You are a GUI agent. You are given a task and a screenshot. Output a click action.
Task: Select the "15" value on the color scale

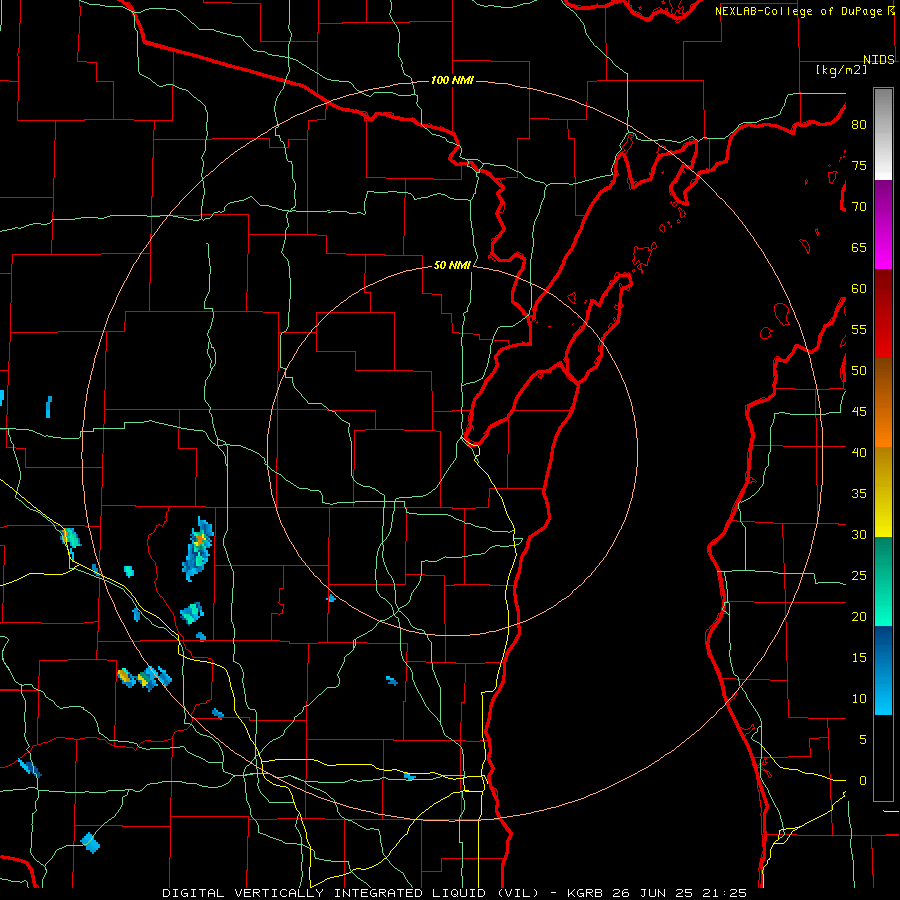(x=859, y=658)
